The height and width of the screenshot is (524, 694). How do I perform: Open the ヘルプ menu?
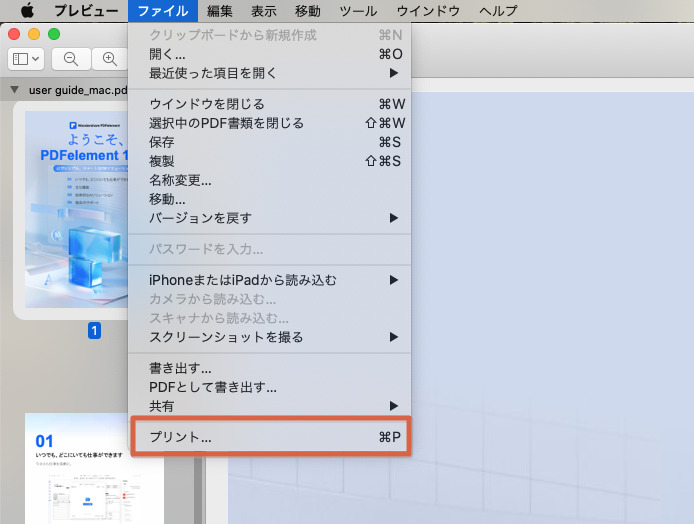[x=498, y=11]
